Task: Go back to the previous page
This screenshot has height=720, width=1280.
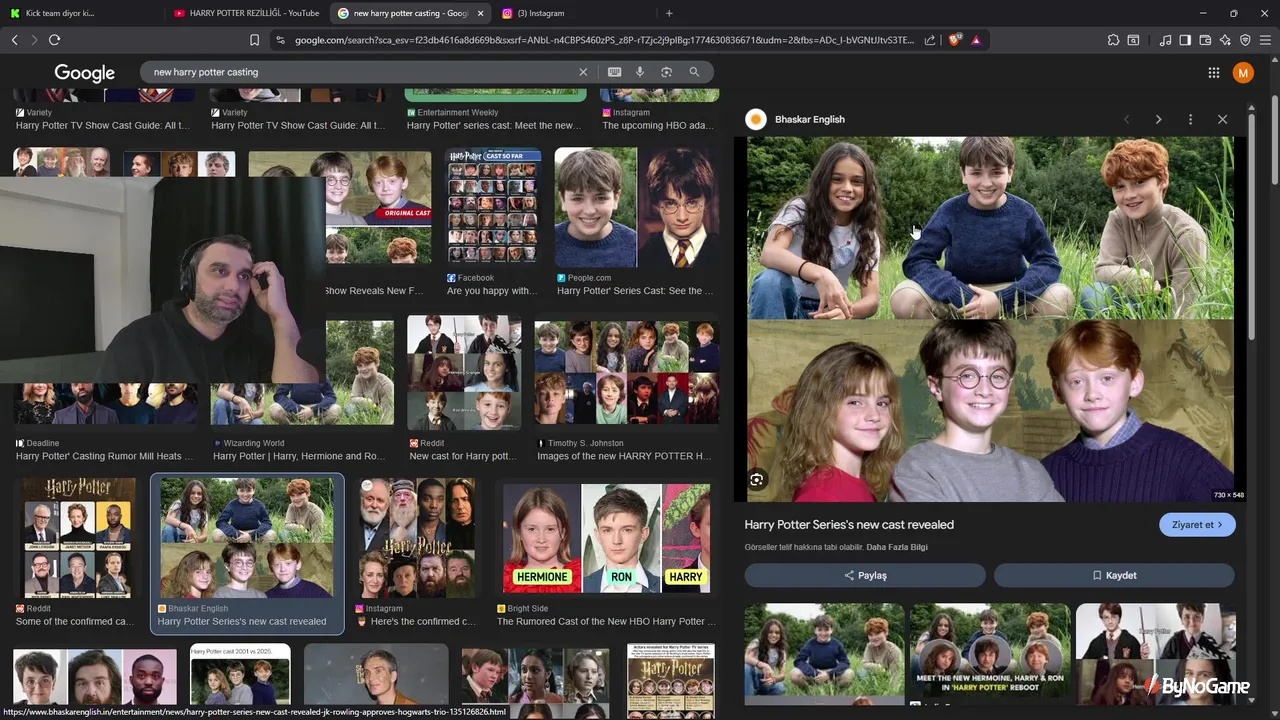Action: click(14, 40)
